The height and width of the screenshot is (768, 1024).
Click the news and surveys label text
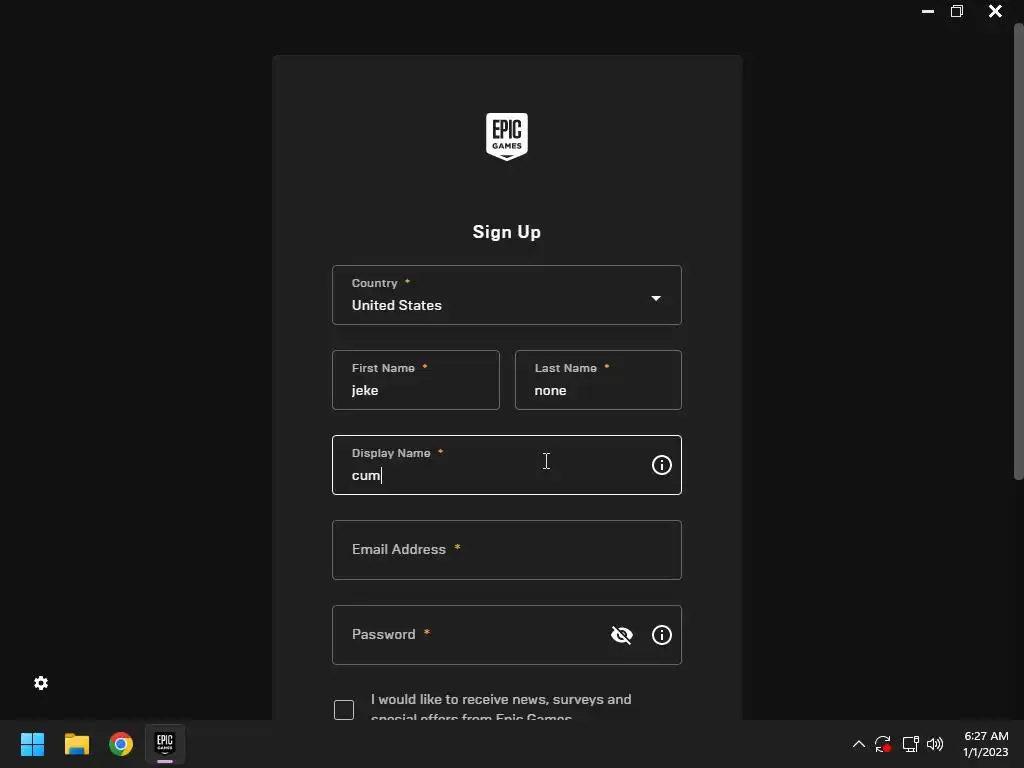click(501, 708)
